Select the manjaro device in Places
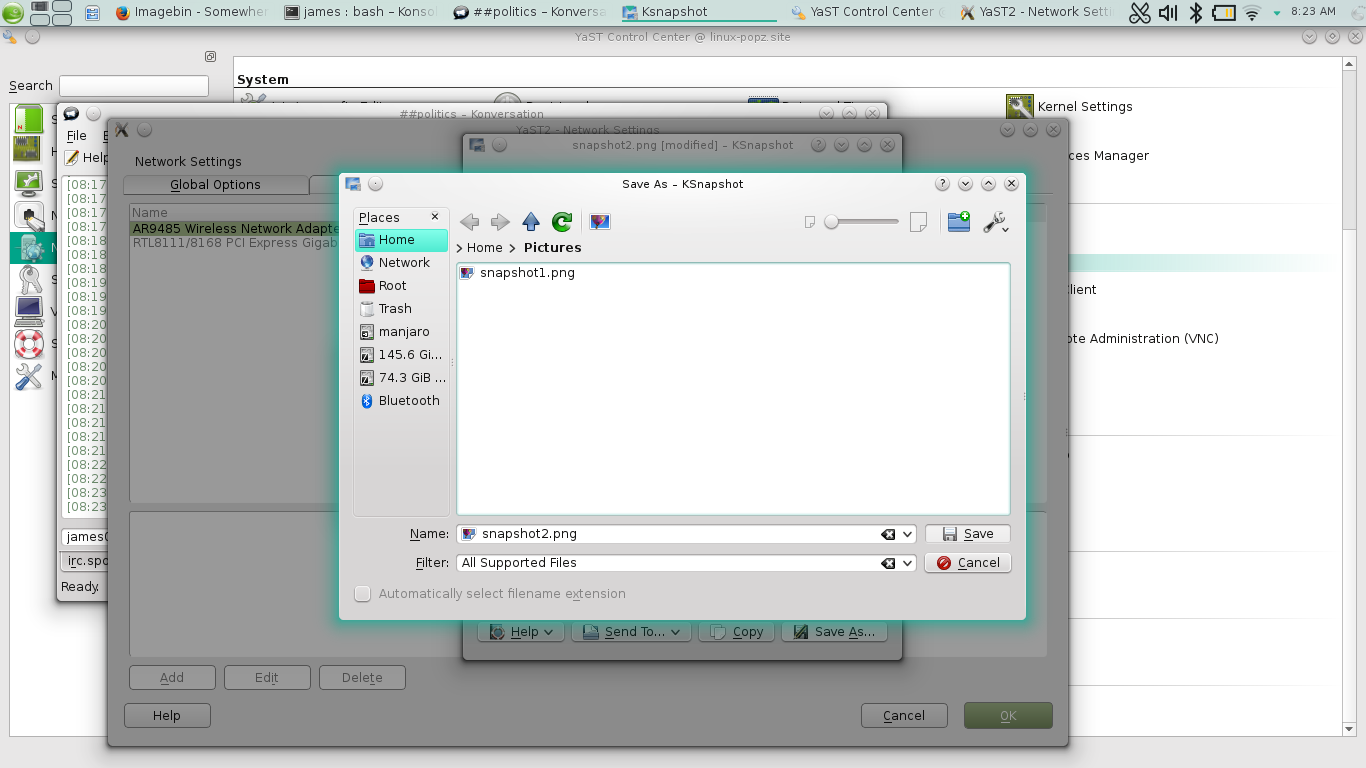This screenshot has width=1366, height=768. click(402, 332)
